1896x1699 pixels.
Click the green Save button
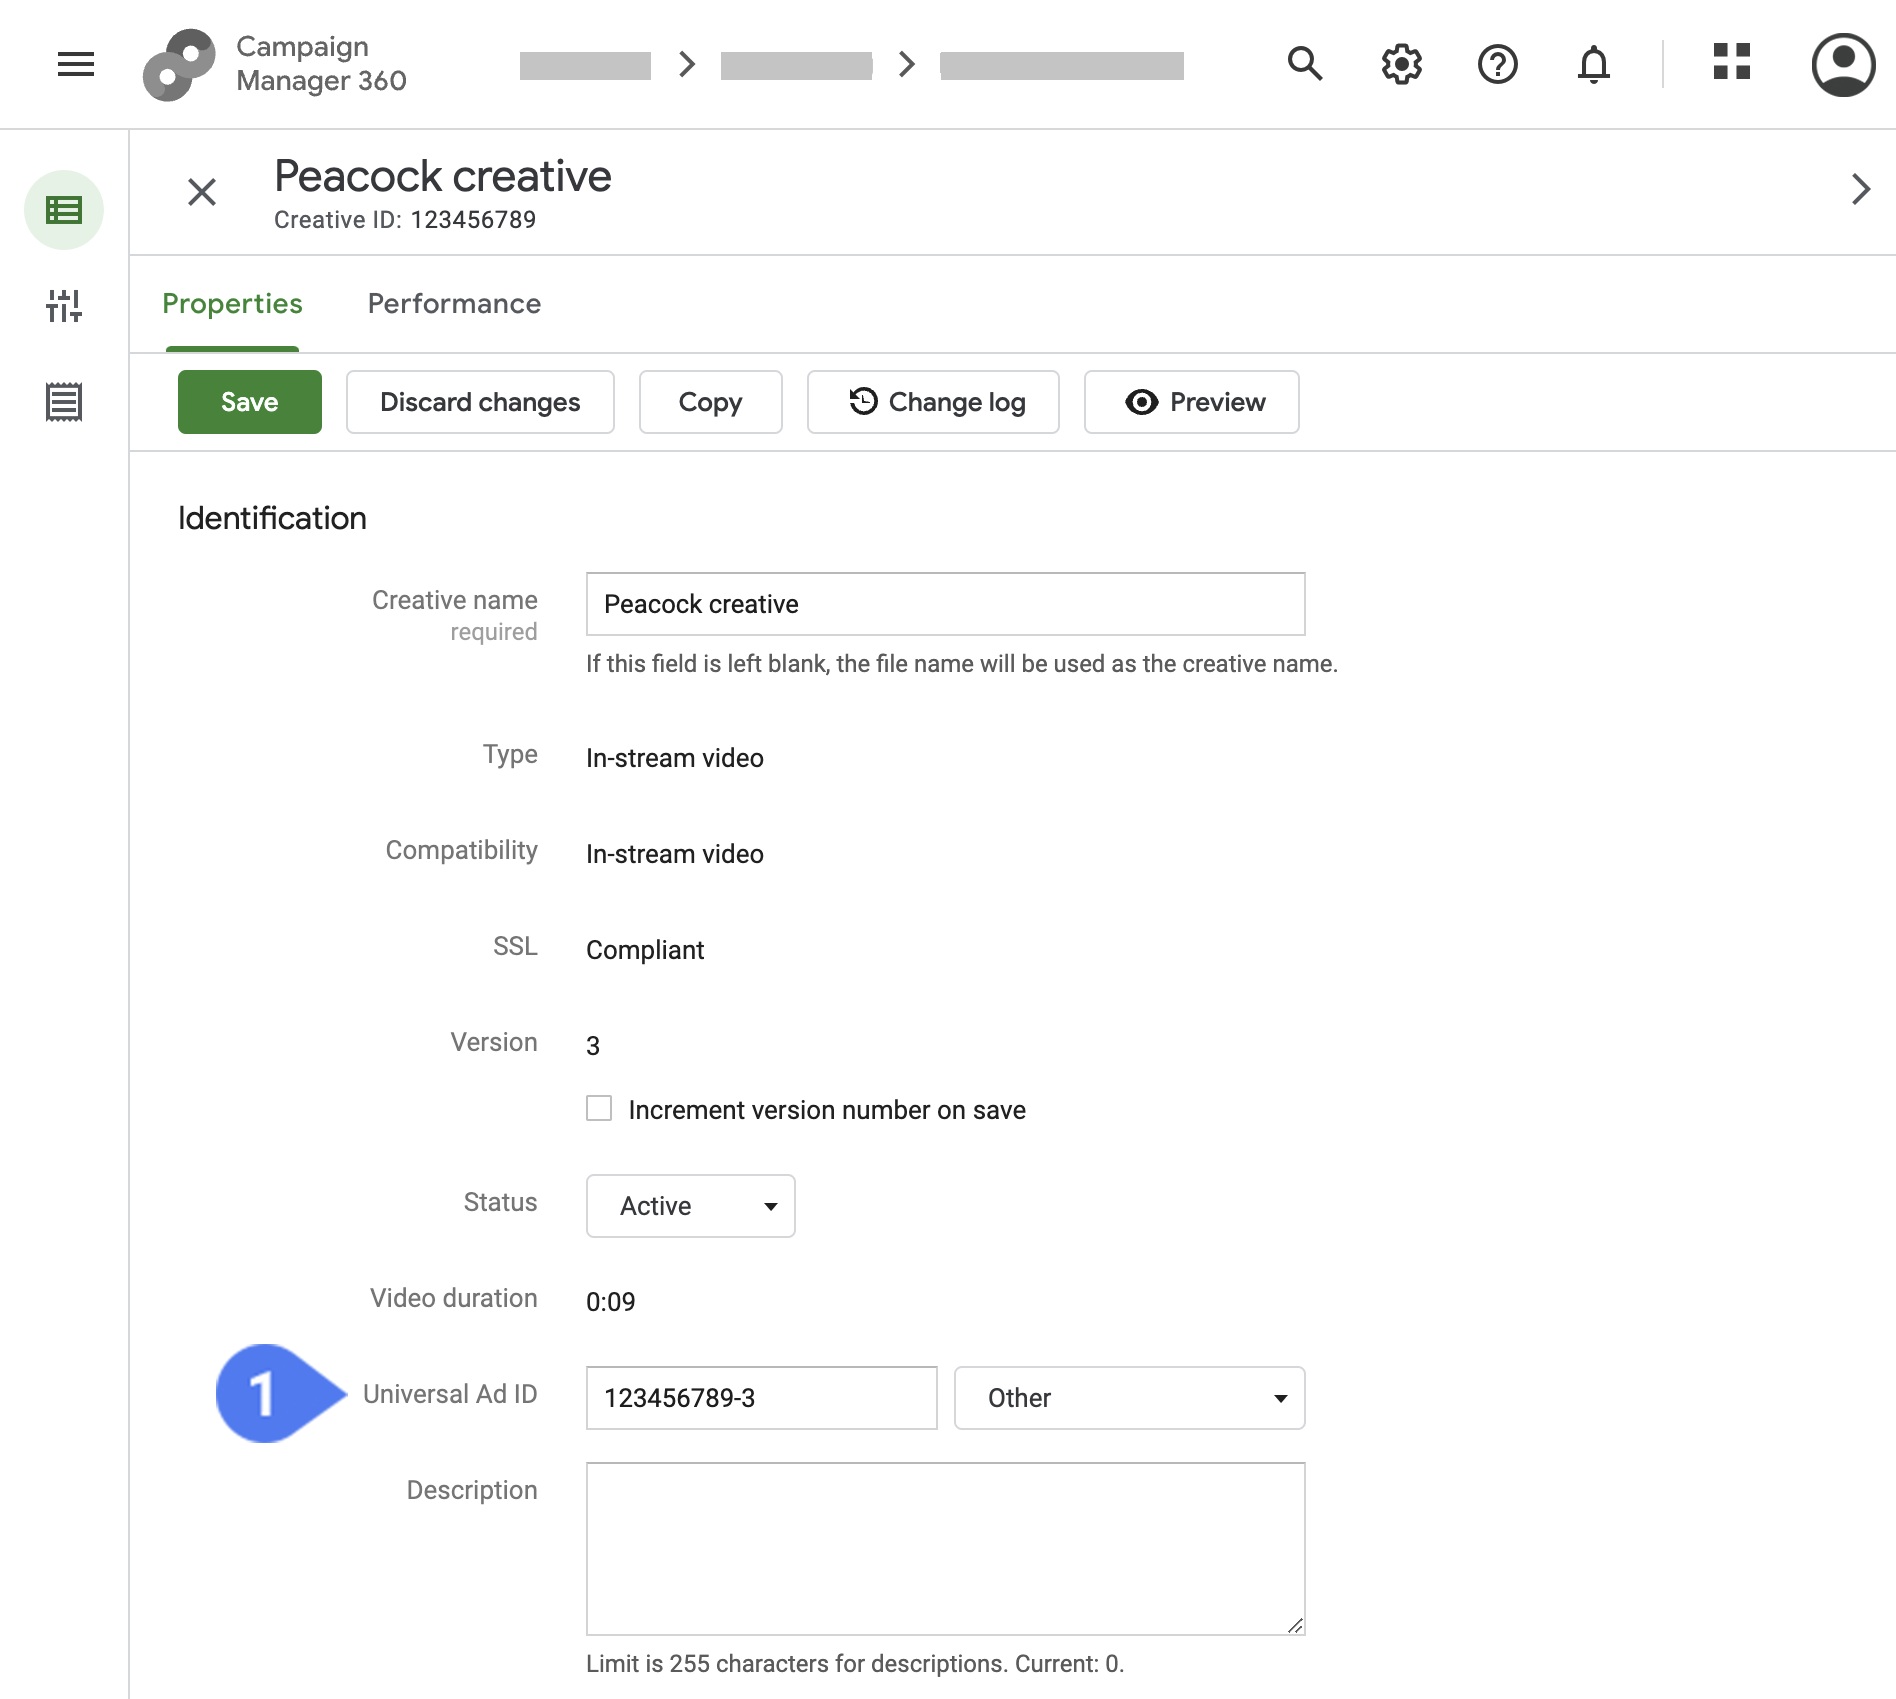click(250, 402)
